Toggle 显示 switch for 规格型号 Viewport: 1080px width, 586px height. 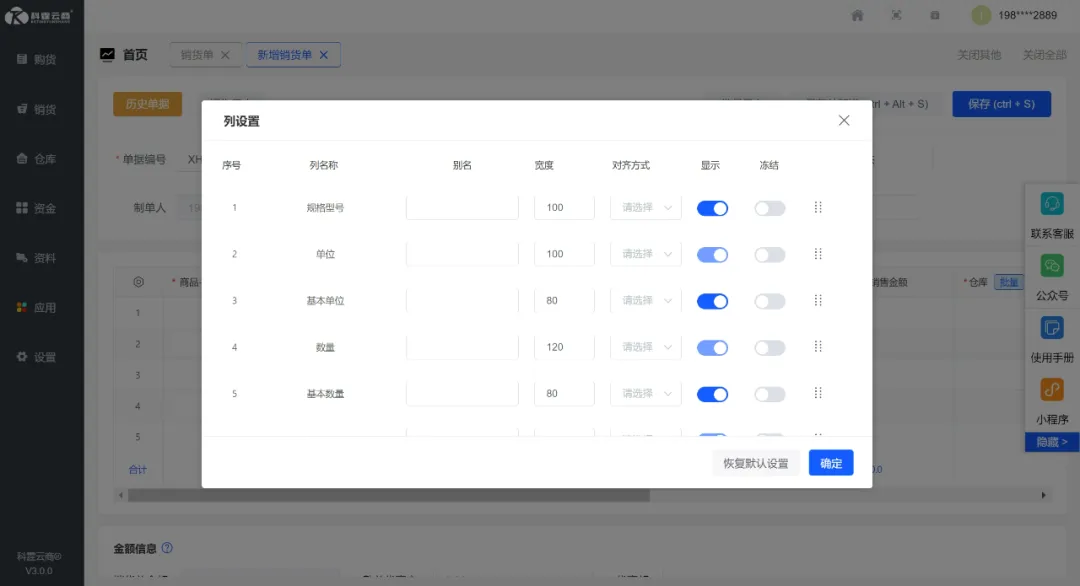tap(712, 208)
